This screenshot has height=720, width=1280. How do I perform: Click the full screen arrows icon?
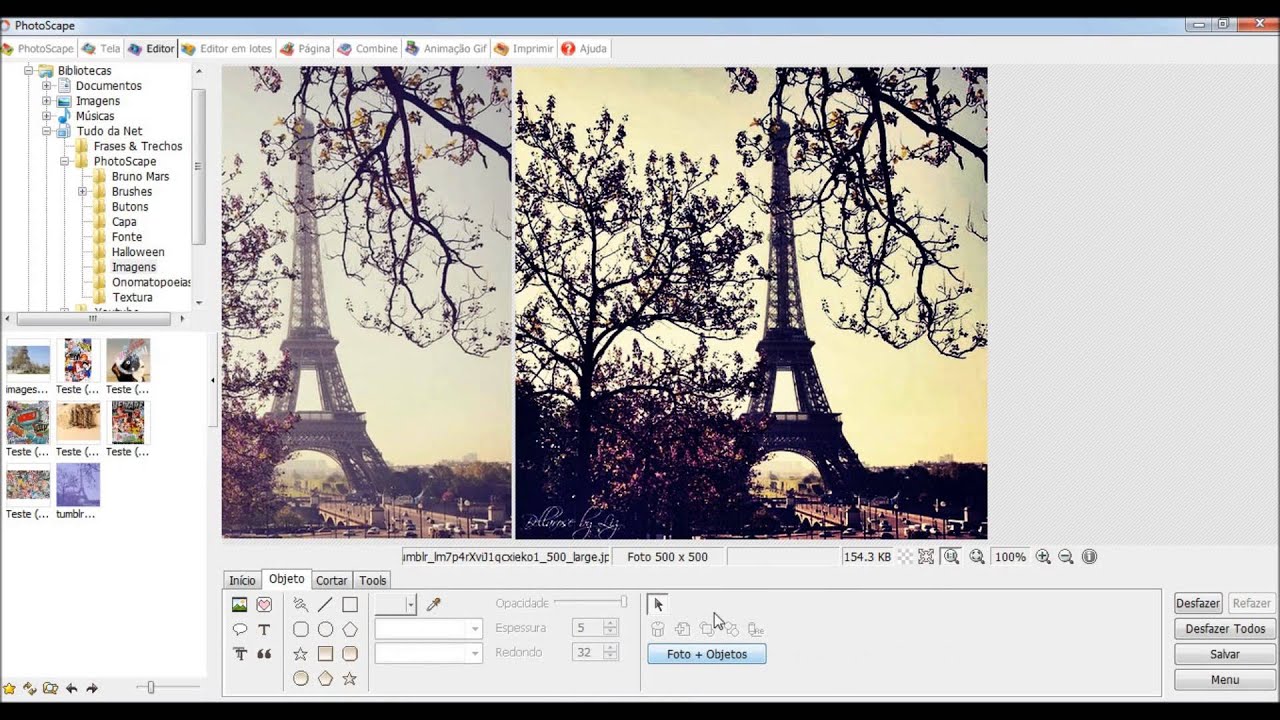tap(926, 557)
